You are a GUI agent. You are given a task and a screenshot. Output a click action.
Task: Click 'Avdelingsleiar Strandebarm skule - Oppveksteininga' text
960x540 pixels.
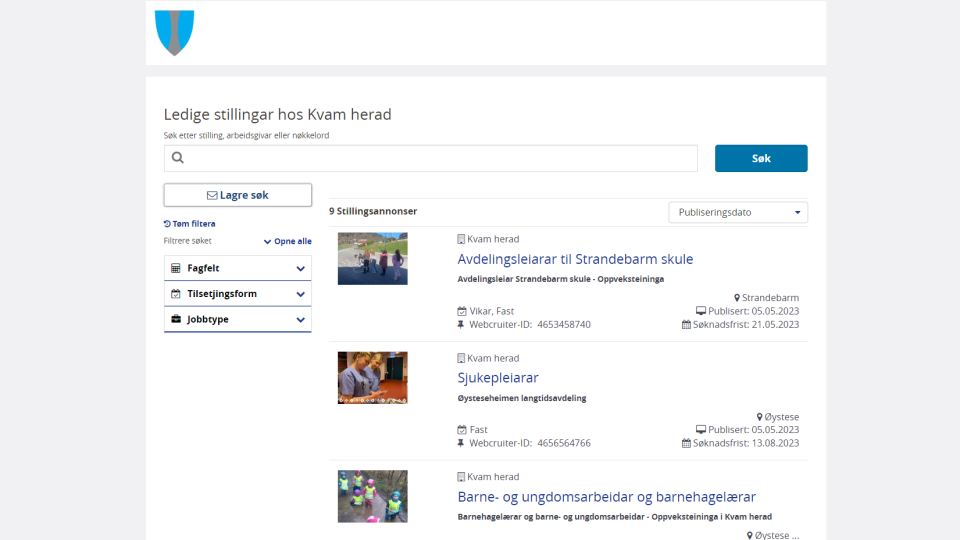[x=561, y=279]
